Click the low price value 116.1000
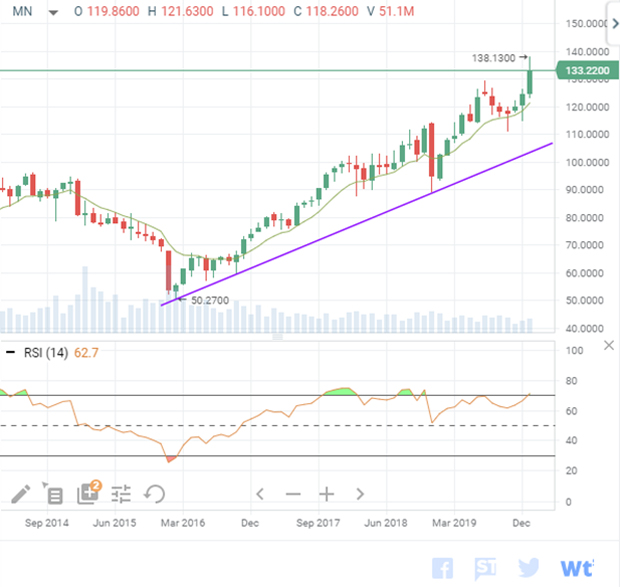620x587 pixels. (x=259, y=11)
